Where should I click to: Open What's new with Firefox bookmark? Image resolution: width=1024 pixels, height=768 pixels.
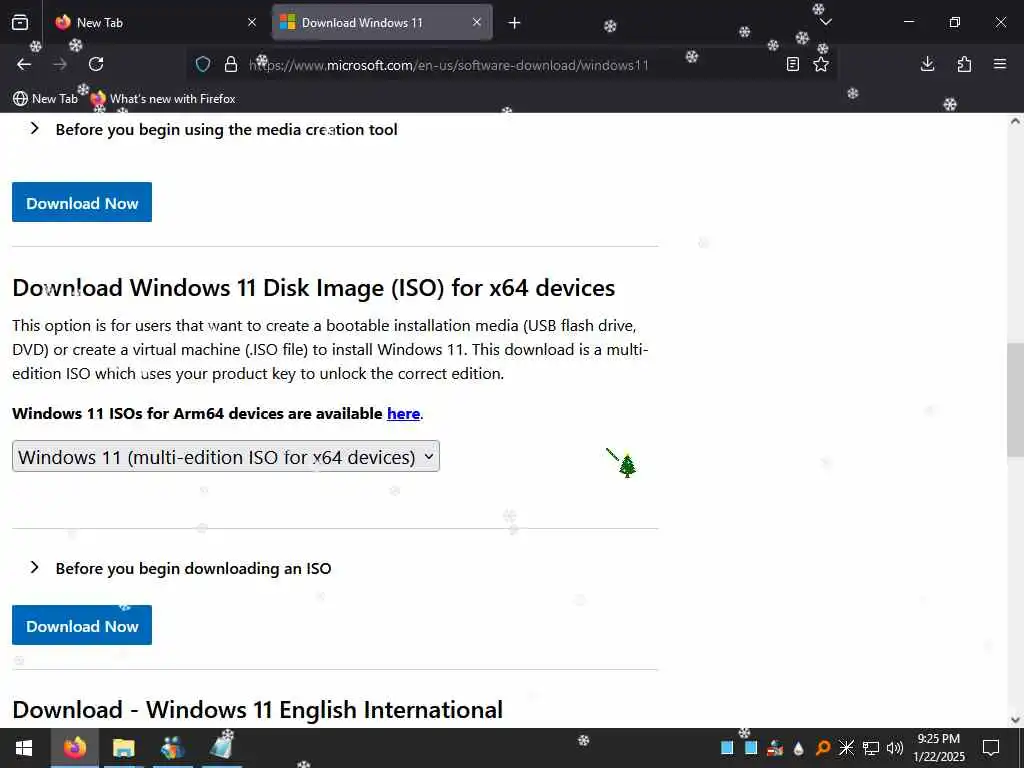click(x=163, y=99)
